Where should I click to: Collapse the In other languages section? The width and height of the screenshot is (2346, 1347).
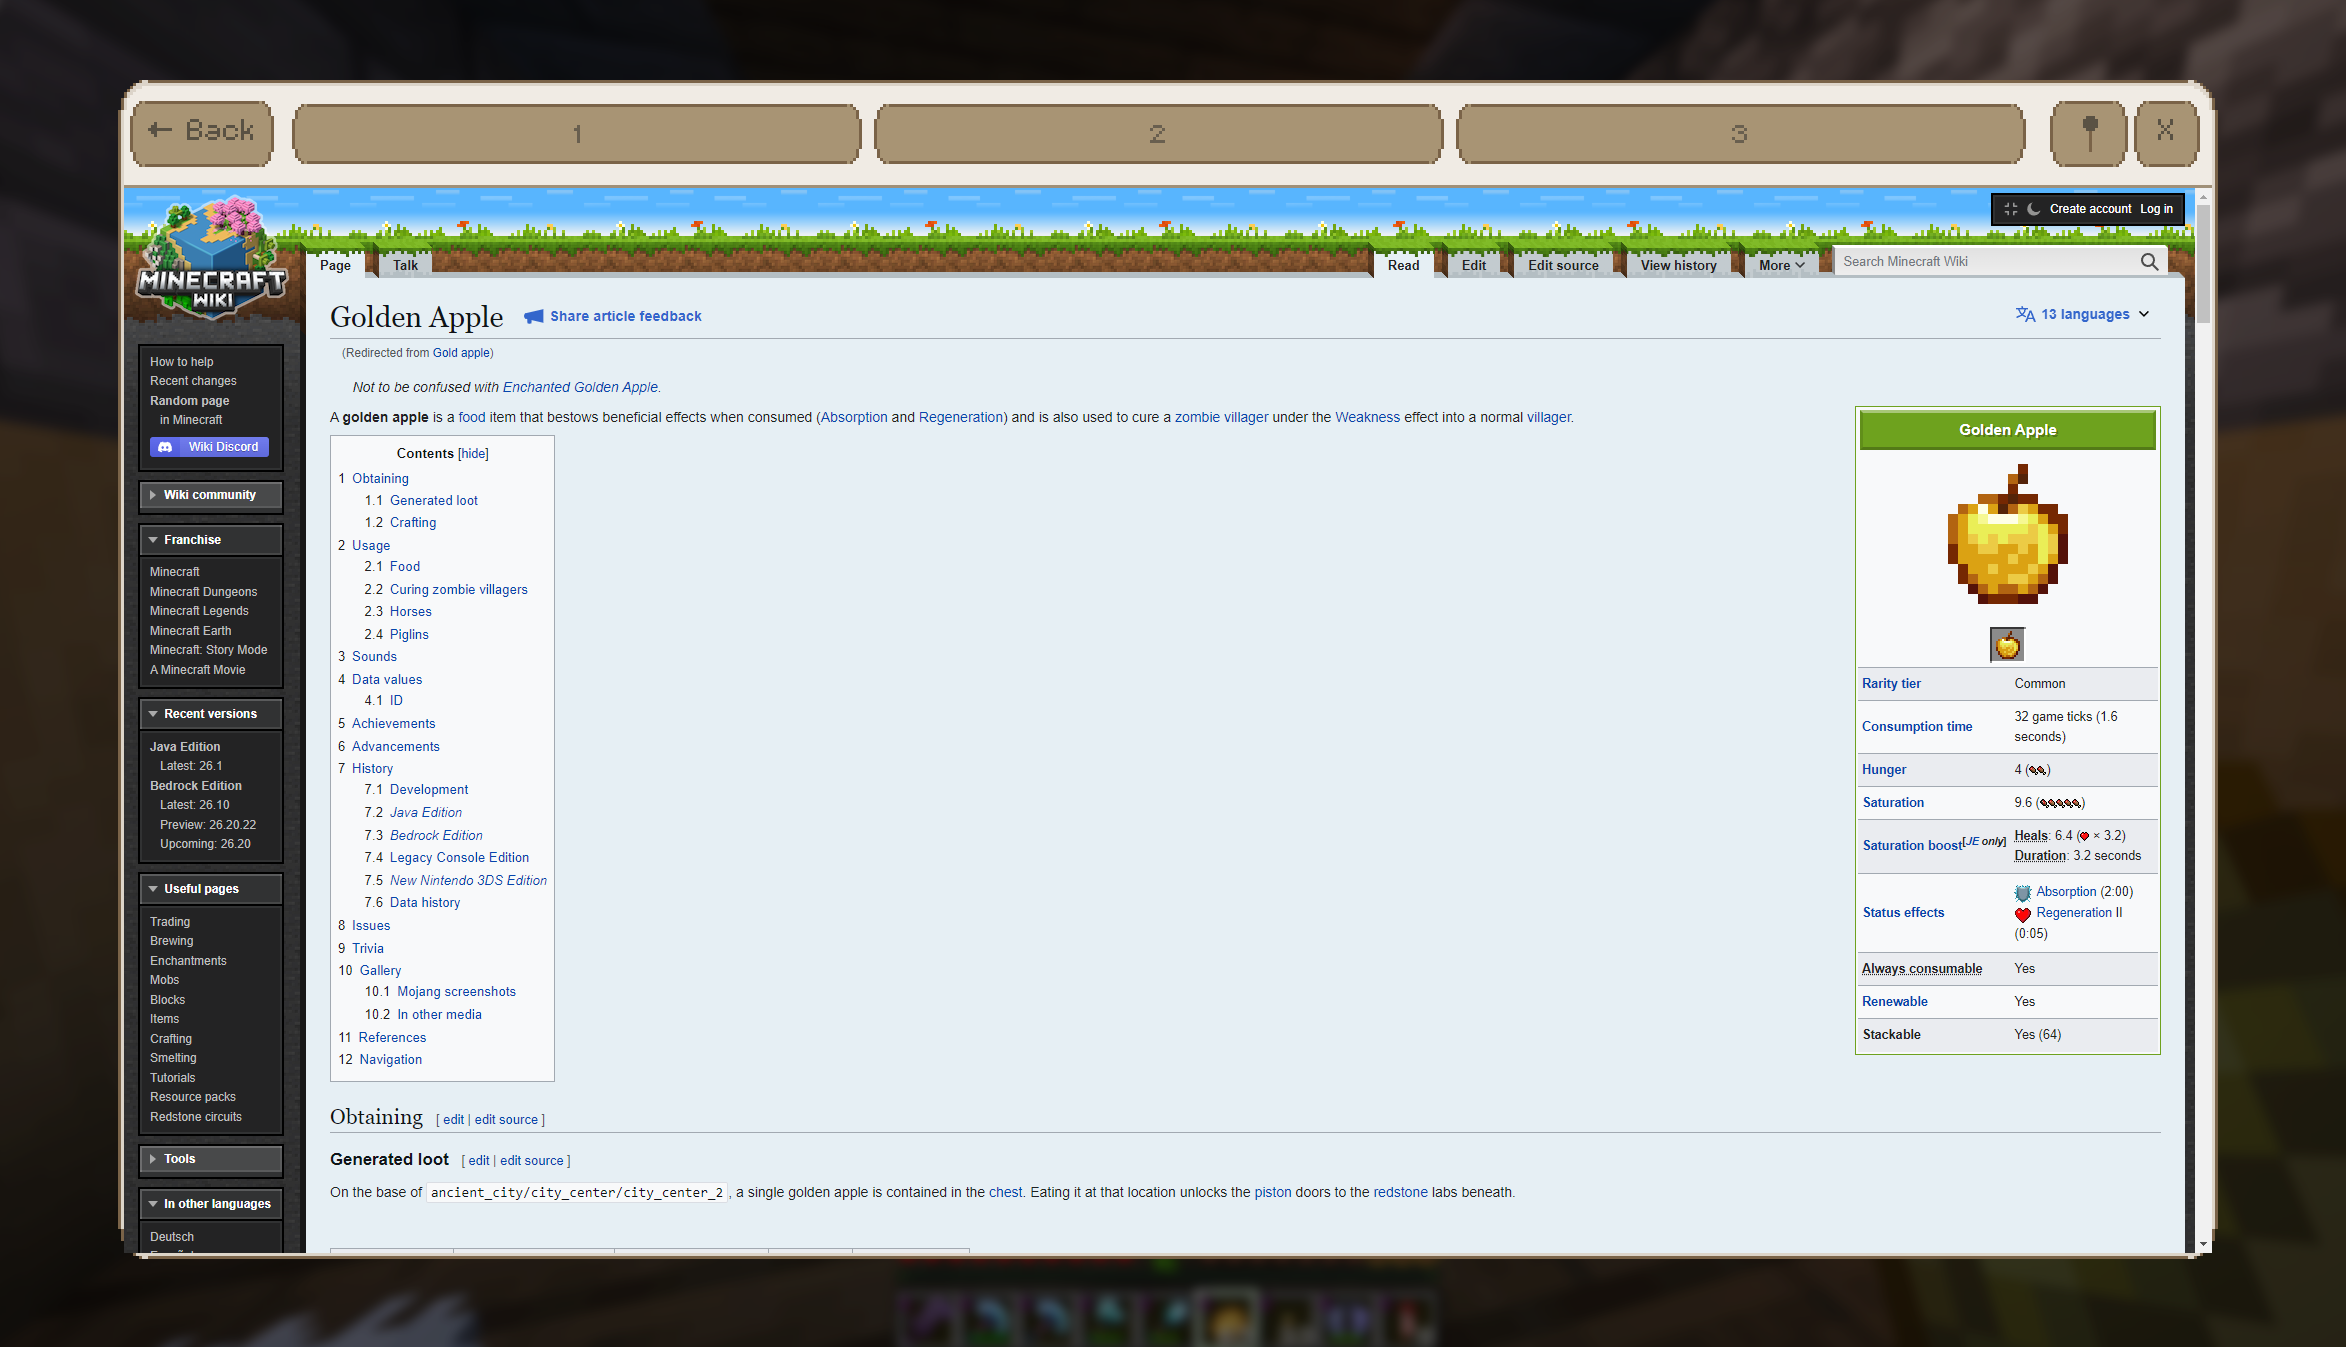(x=211, y=1204)
